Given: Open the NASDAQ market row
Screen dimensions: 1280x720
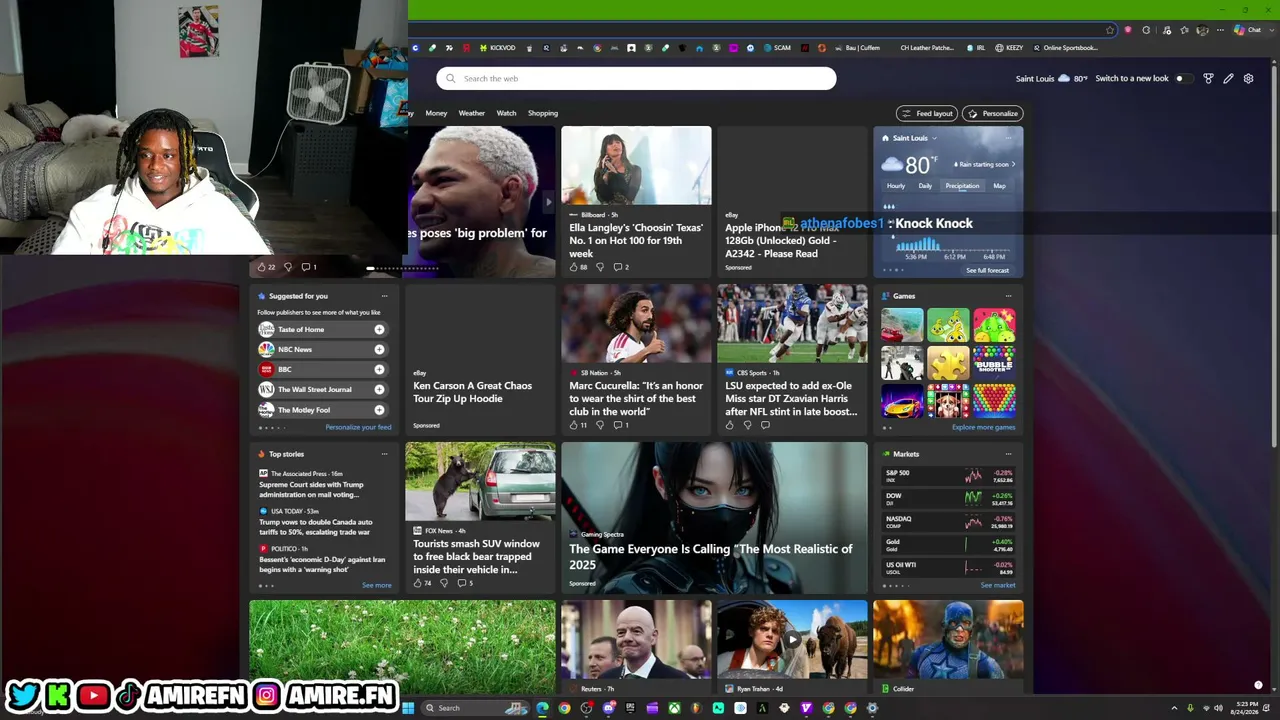Looking at the screenshot, I should [948, 522].
